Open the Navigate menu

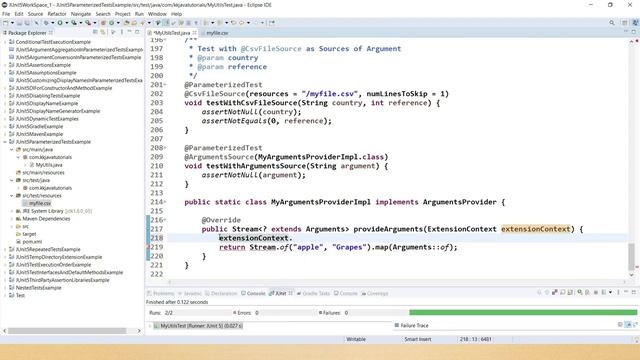coord(81,14)
